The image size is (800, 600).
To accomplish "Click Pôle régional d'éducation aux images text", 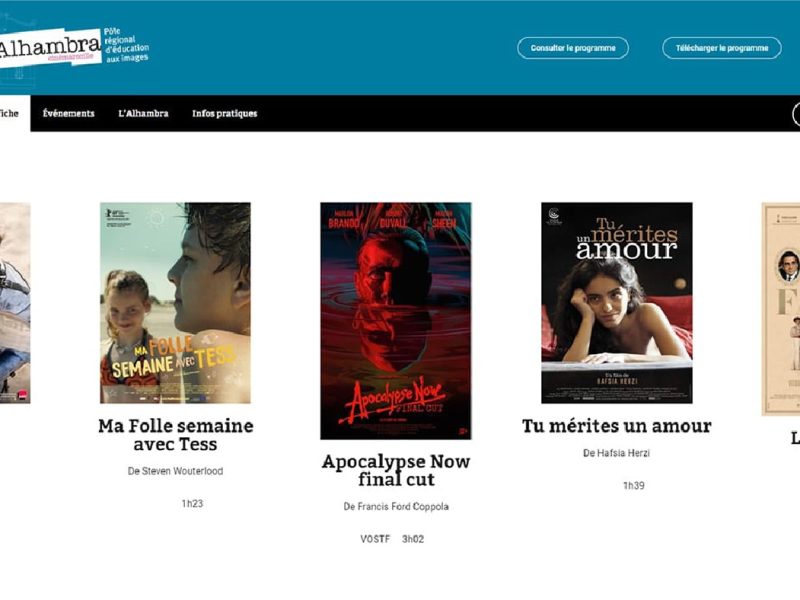I will [127, 45].
